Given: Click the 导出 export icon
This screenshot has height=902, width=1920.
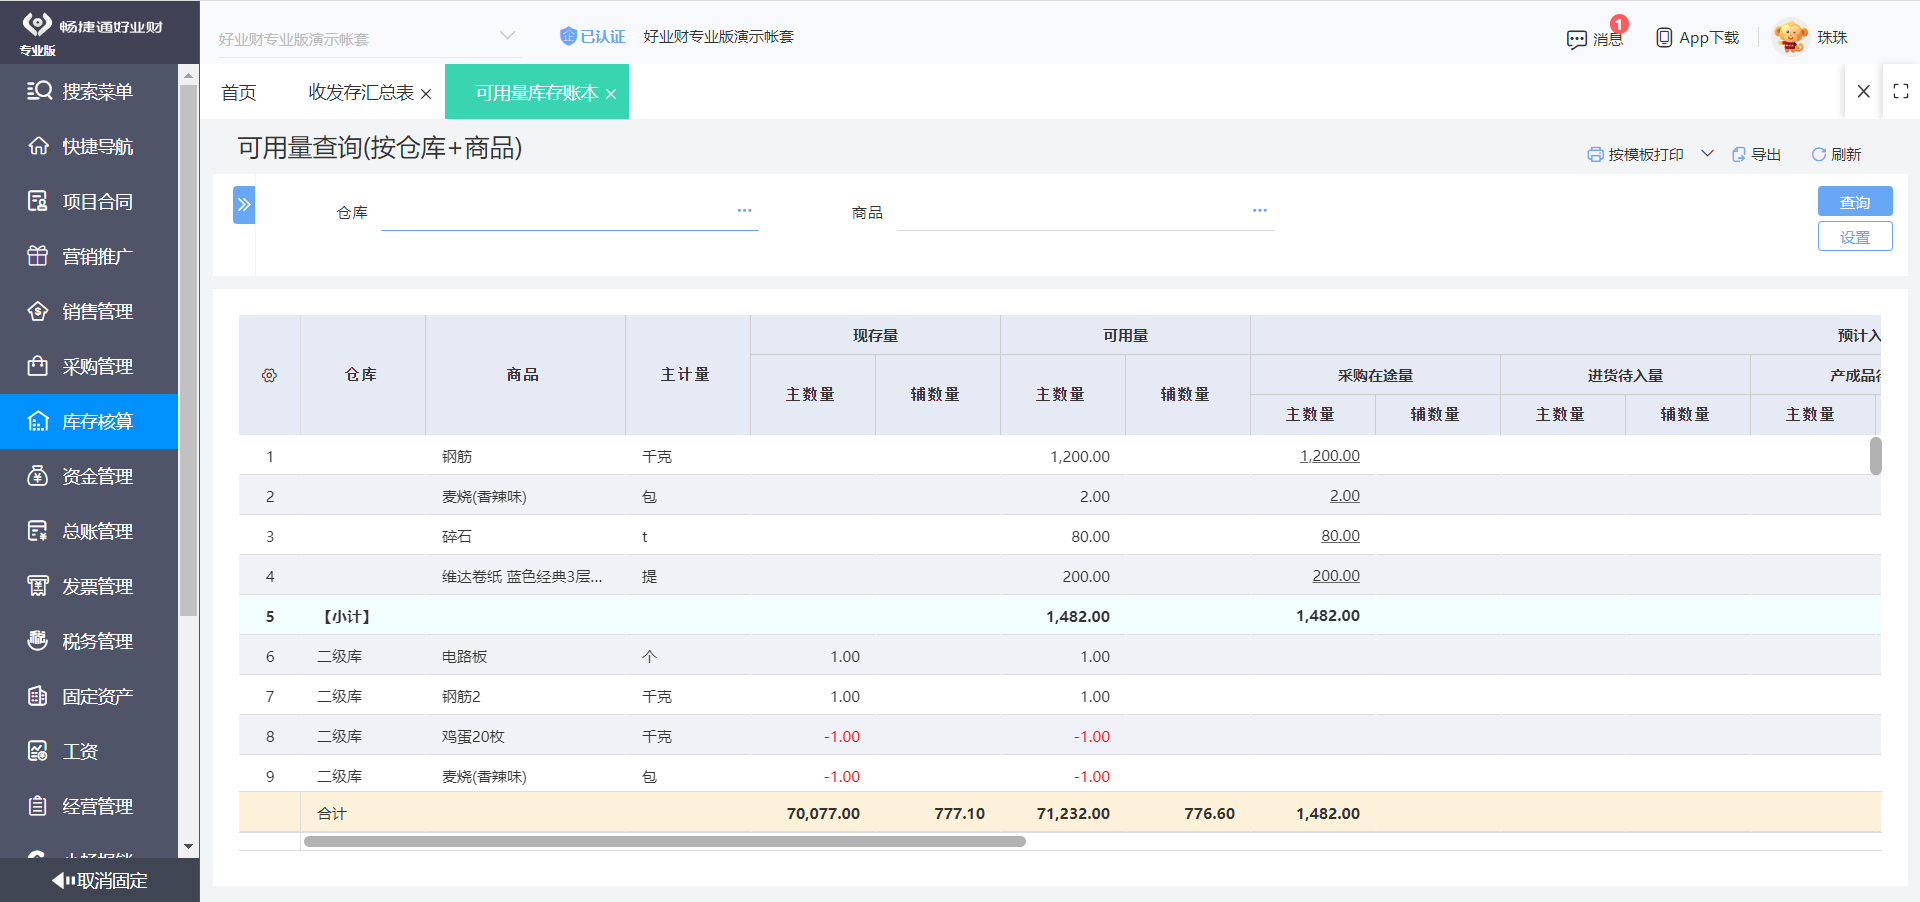Looking at the screenshot, I should (x=1740, y=154).
